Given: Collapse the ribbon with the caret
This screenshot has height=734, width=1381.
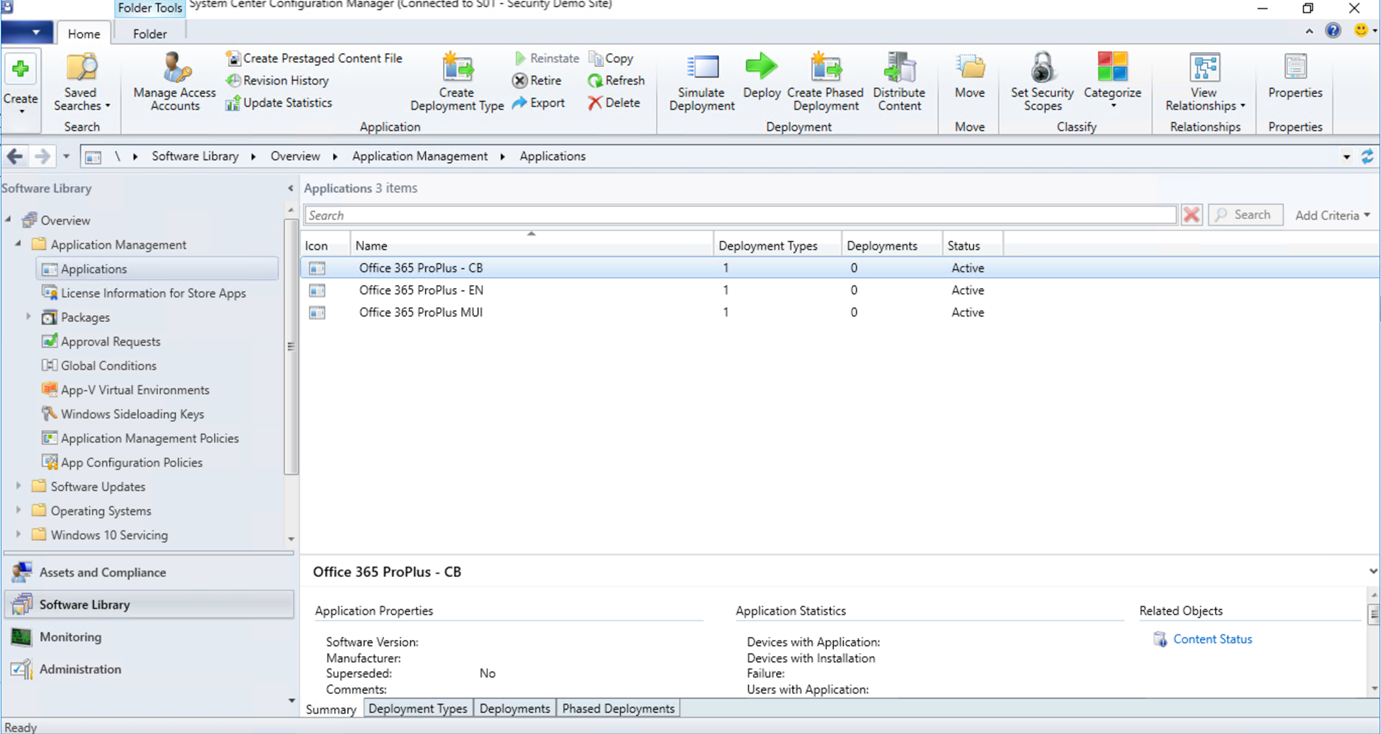Looking at the screenshot, I should point(1309,32).
